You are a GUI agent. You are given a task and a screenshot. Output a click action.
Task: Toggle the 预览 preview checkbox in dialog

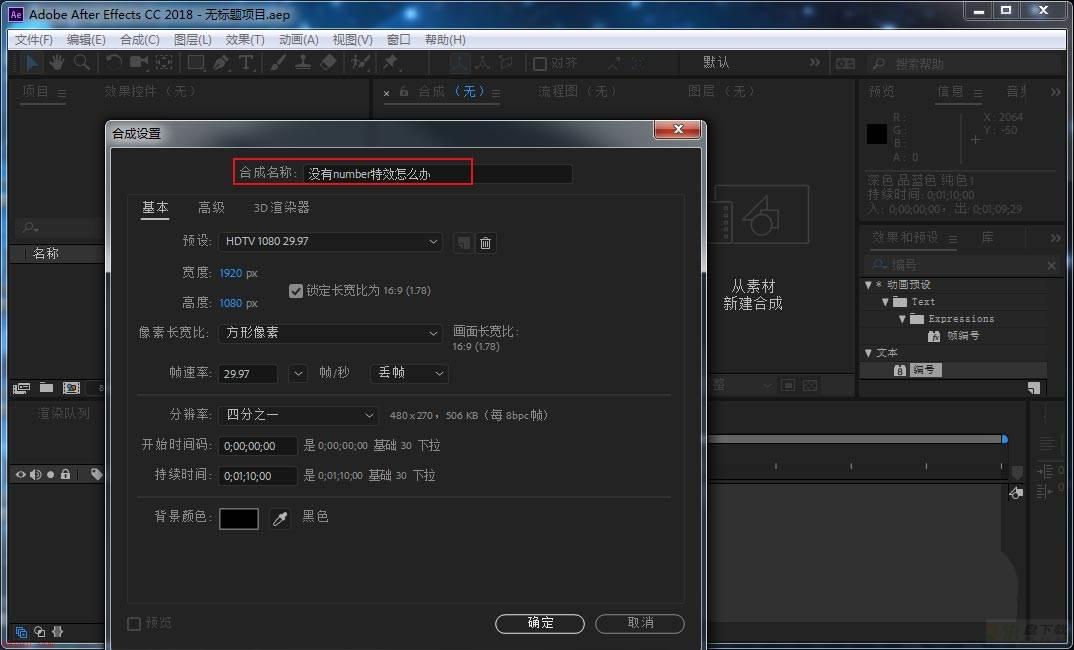pyautogui.click(x=134, y=623)
